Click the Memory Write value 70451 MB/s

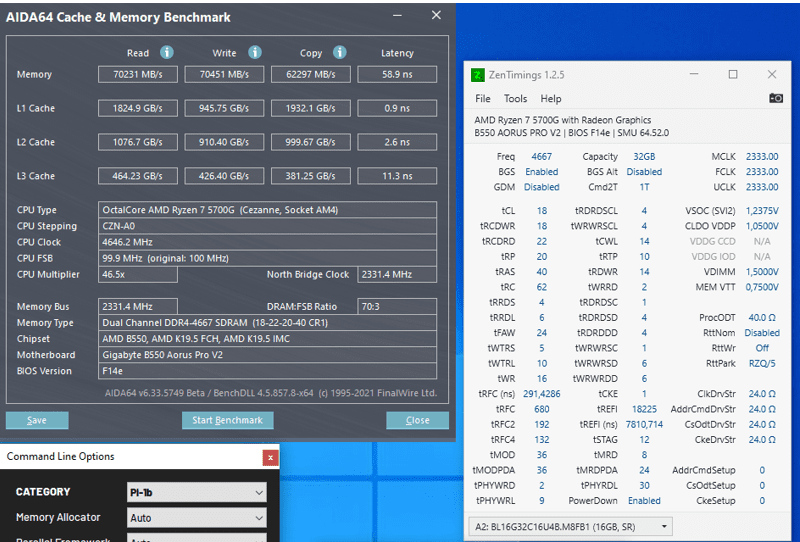click(224, 74)
